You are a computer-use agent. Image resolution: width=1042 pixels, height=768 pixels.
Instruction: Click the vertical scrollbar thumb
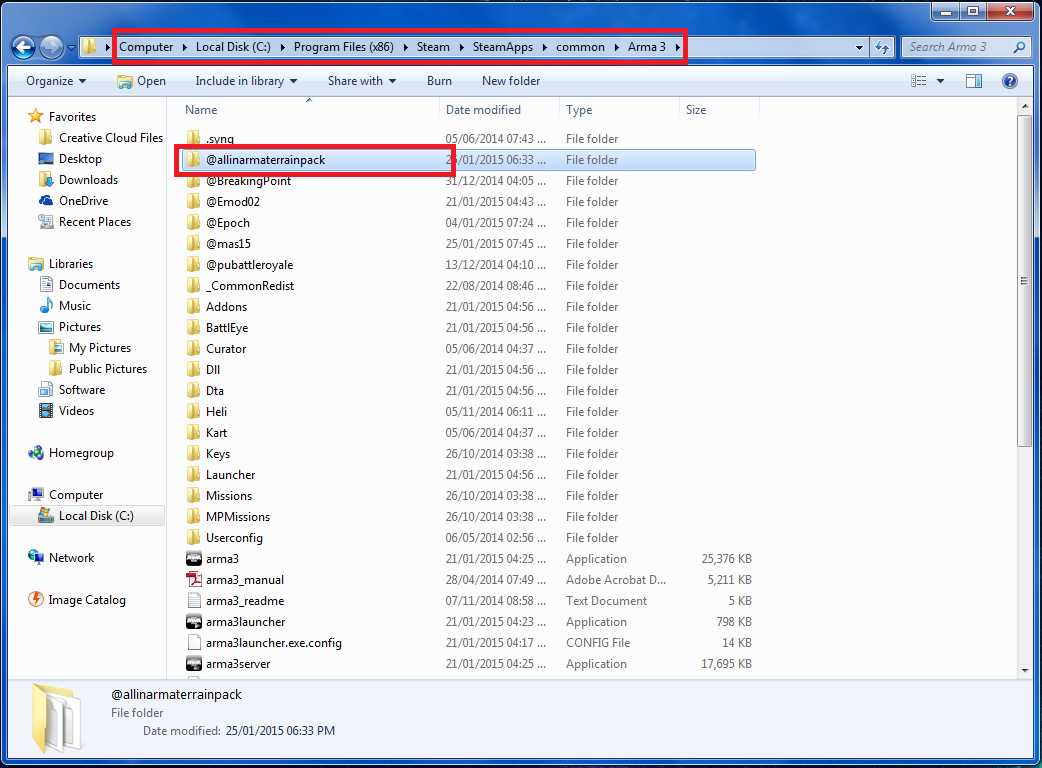pos(1024,280)
